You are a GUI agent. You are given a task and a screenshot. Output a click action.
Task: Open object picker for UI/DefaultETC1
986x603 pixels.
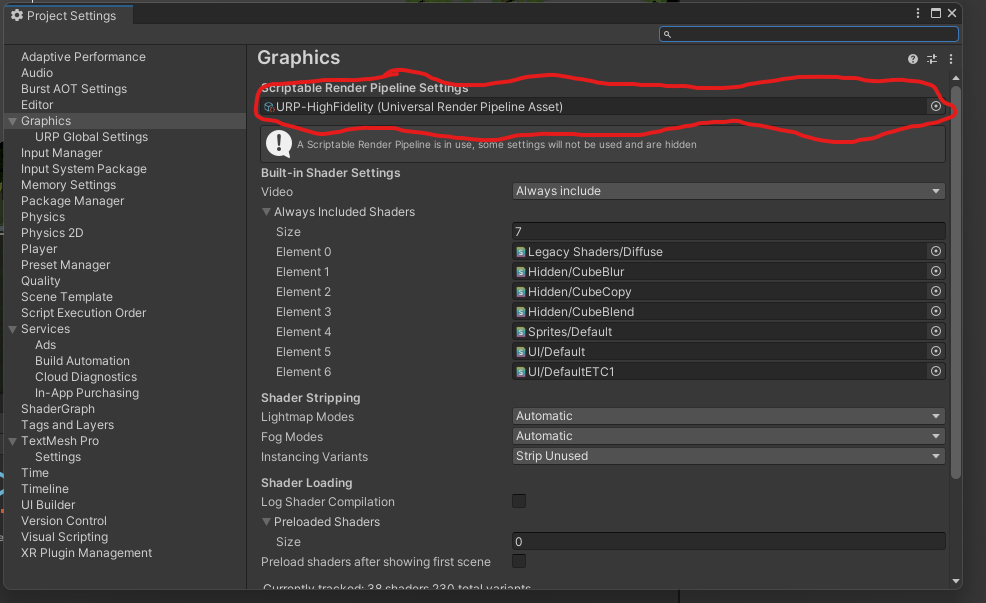(x=935, y=371)
